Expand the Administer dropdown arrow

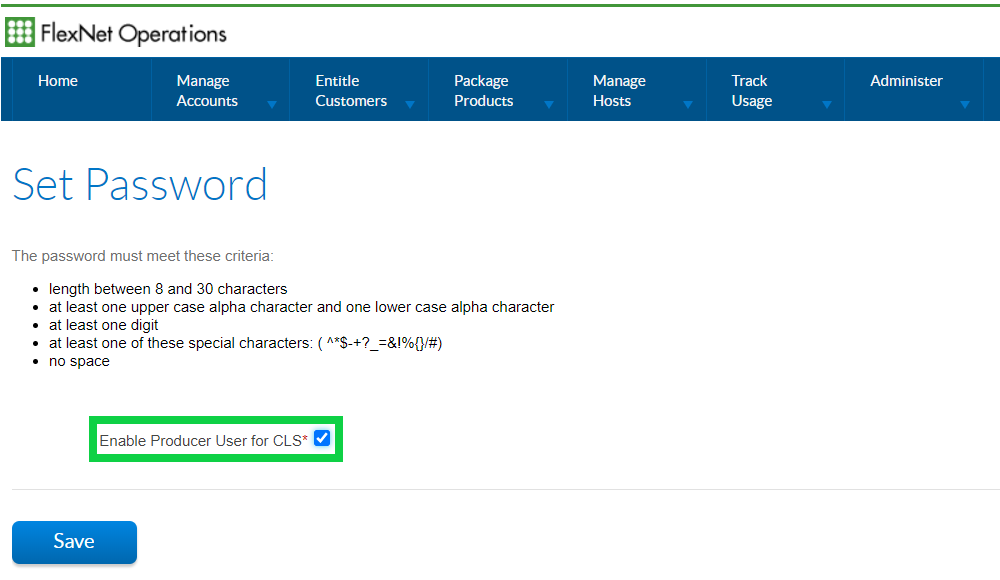coord(965,105)
